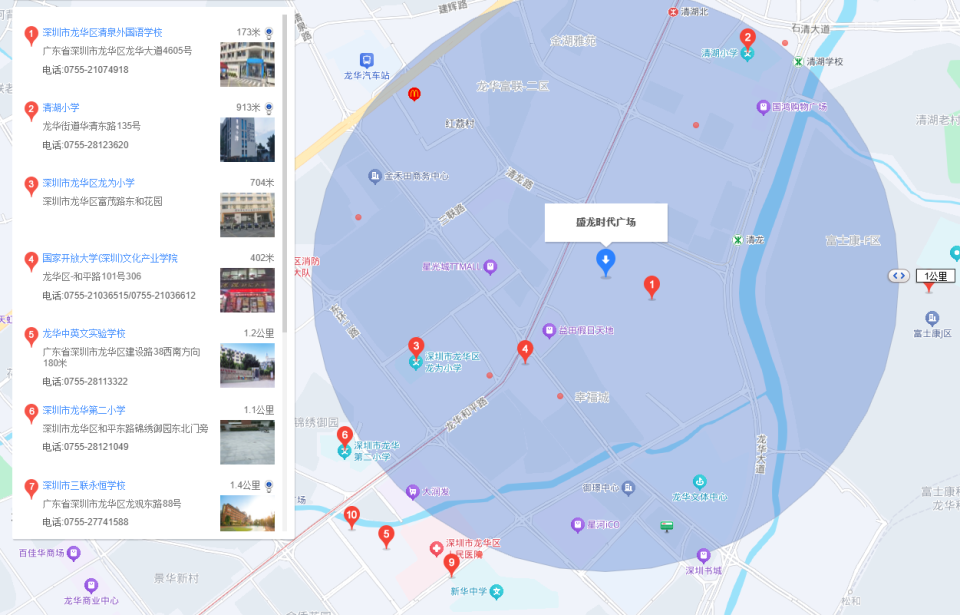This screenshot has width=960, height=615.
Task: Click the 清湖学校 metro station icon
Action: [798, 61]
